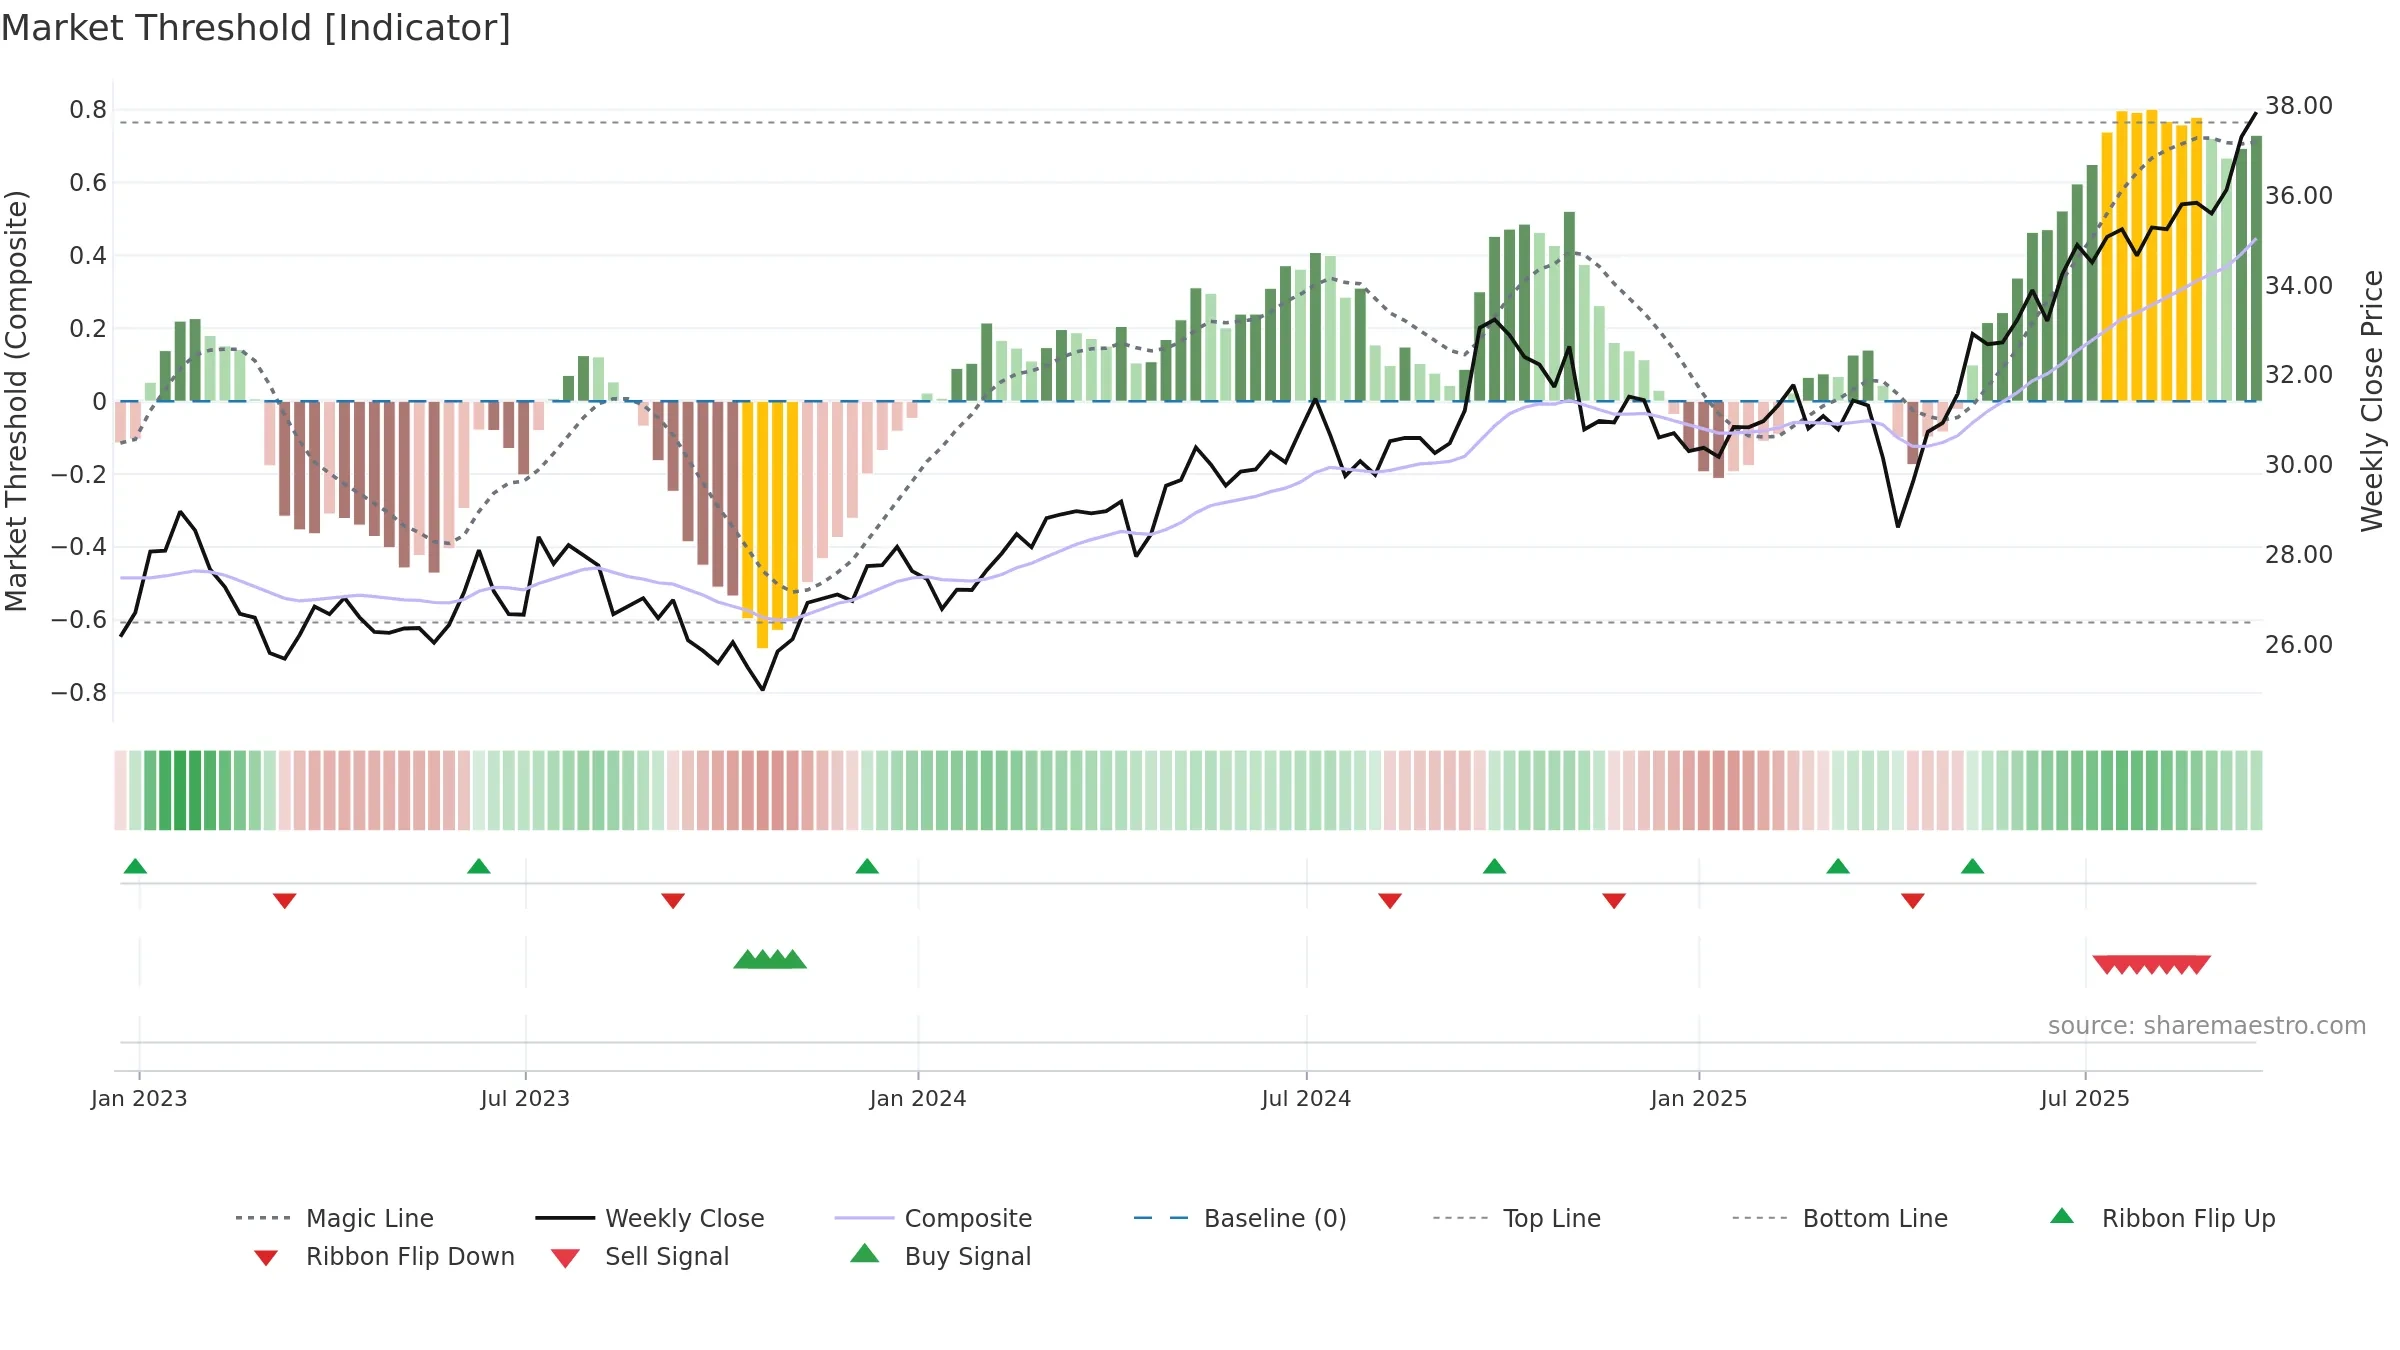Click the Jan 2025 x-axis label

[x=1699, y=1098]
